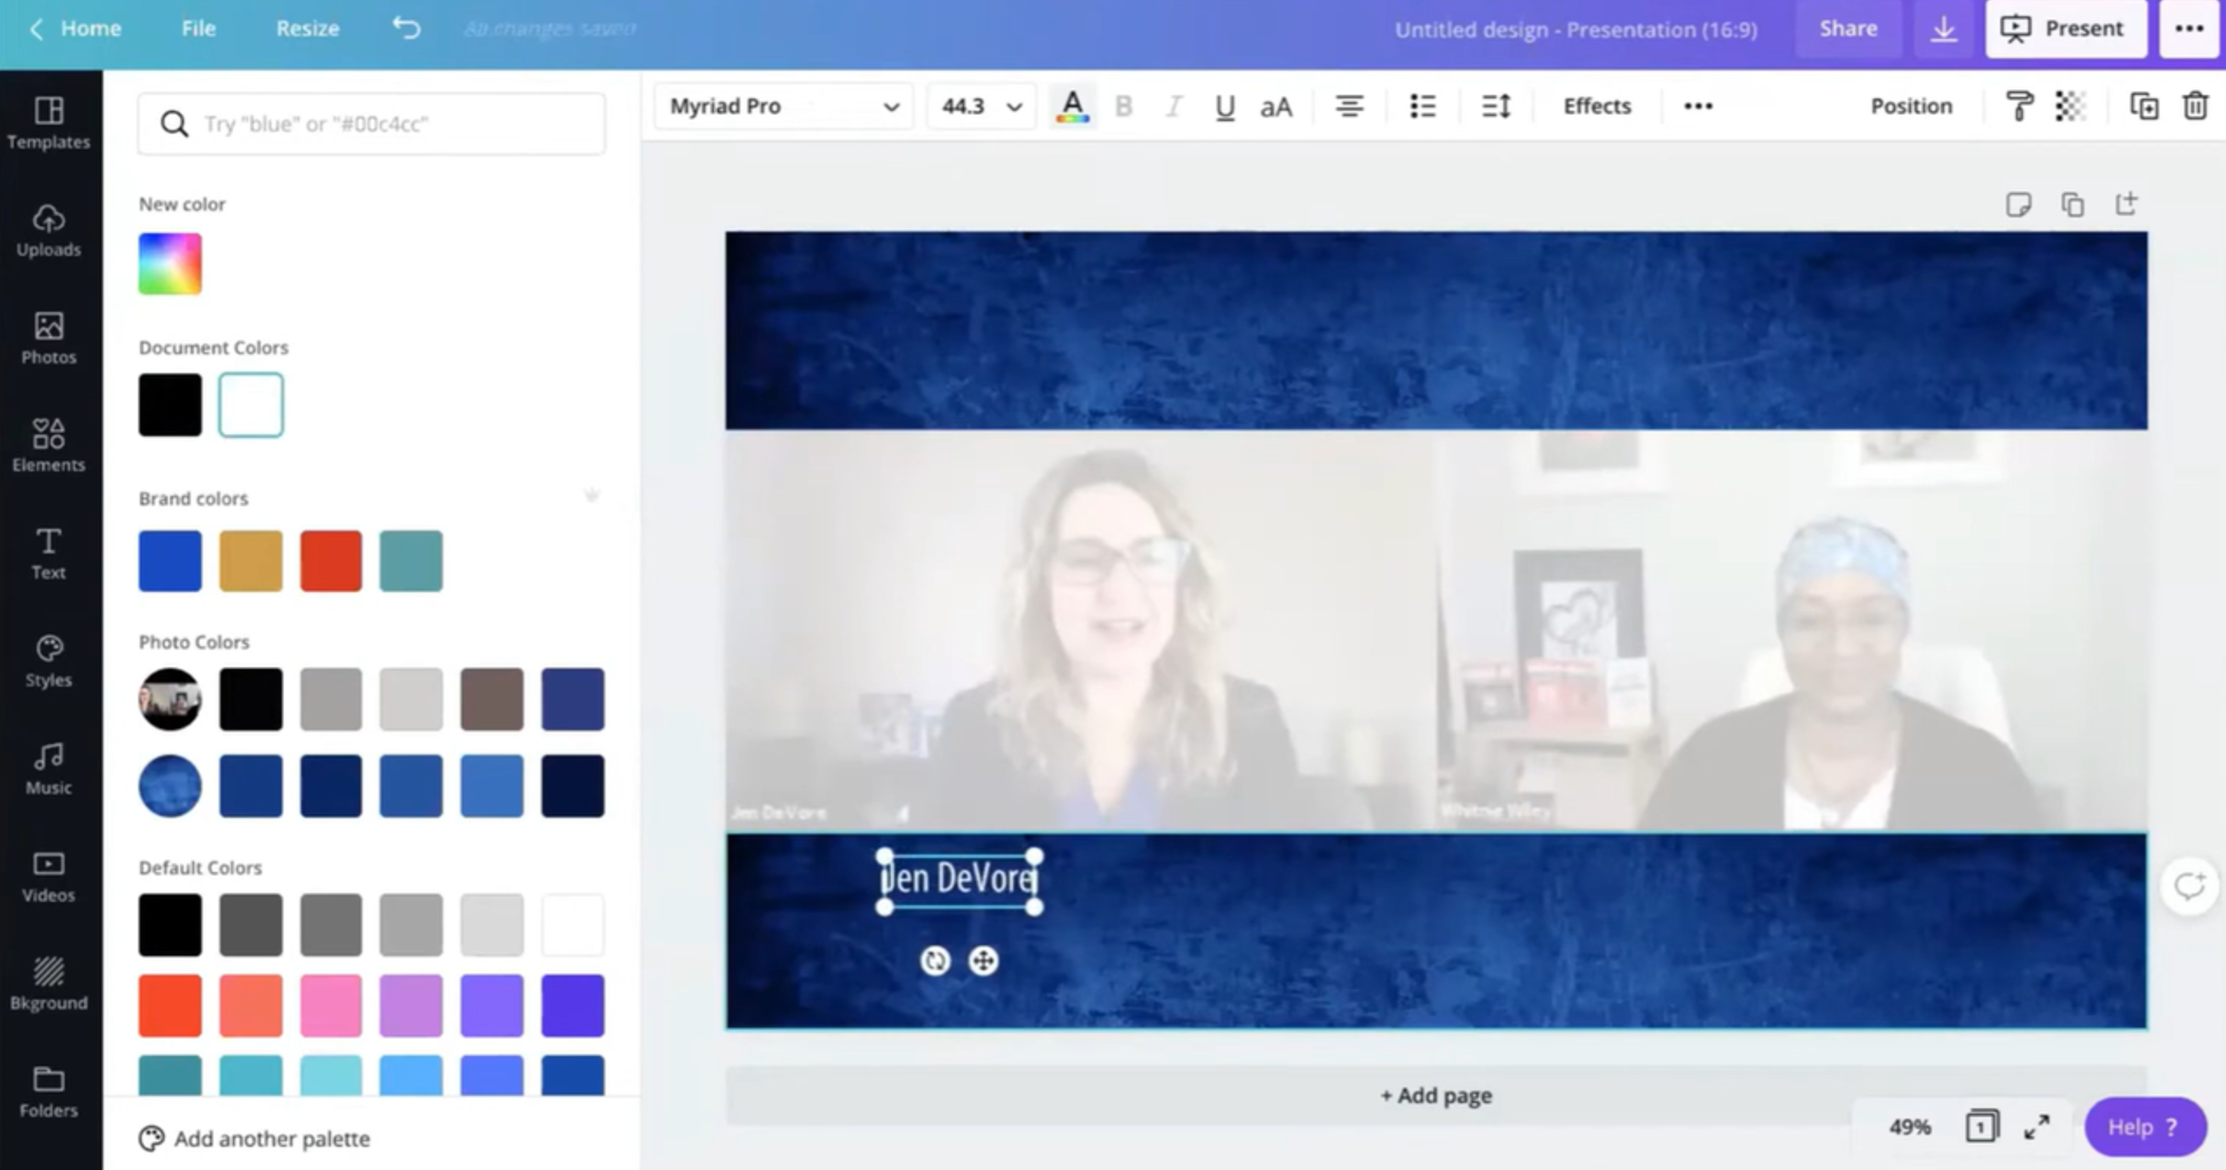Select the gold Brand colors swatch

(251, 561)
